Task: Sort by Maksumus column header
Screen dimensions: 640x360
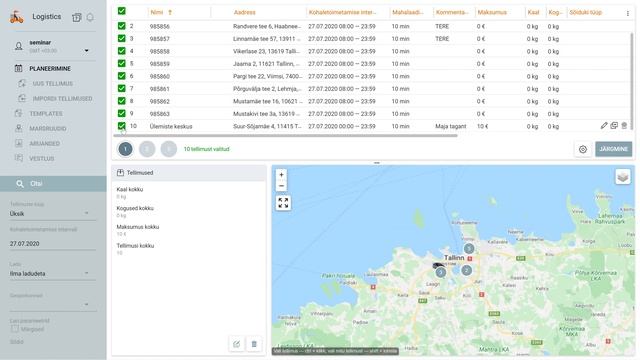Action: click(x=492, y=12)
